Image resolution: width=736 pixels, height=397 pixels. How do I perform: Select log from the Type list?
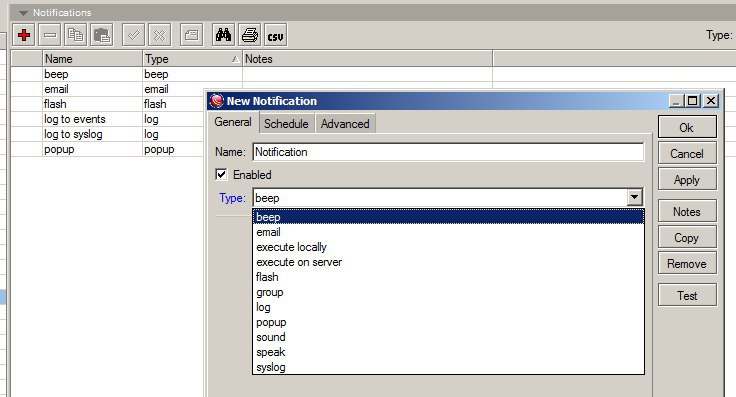448,307
